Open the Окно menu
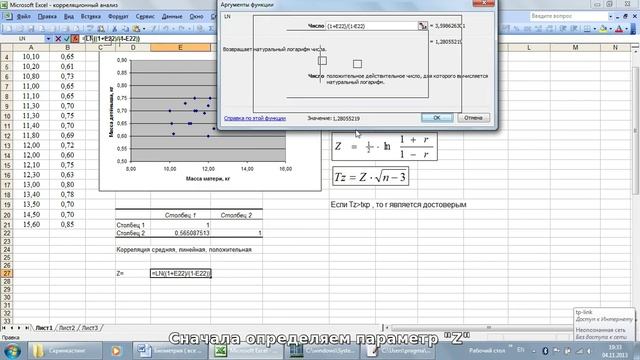 (196, 17)
